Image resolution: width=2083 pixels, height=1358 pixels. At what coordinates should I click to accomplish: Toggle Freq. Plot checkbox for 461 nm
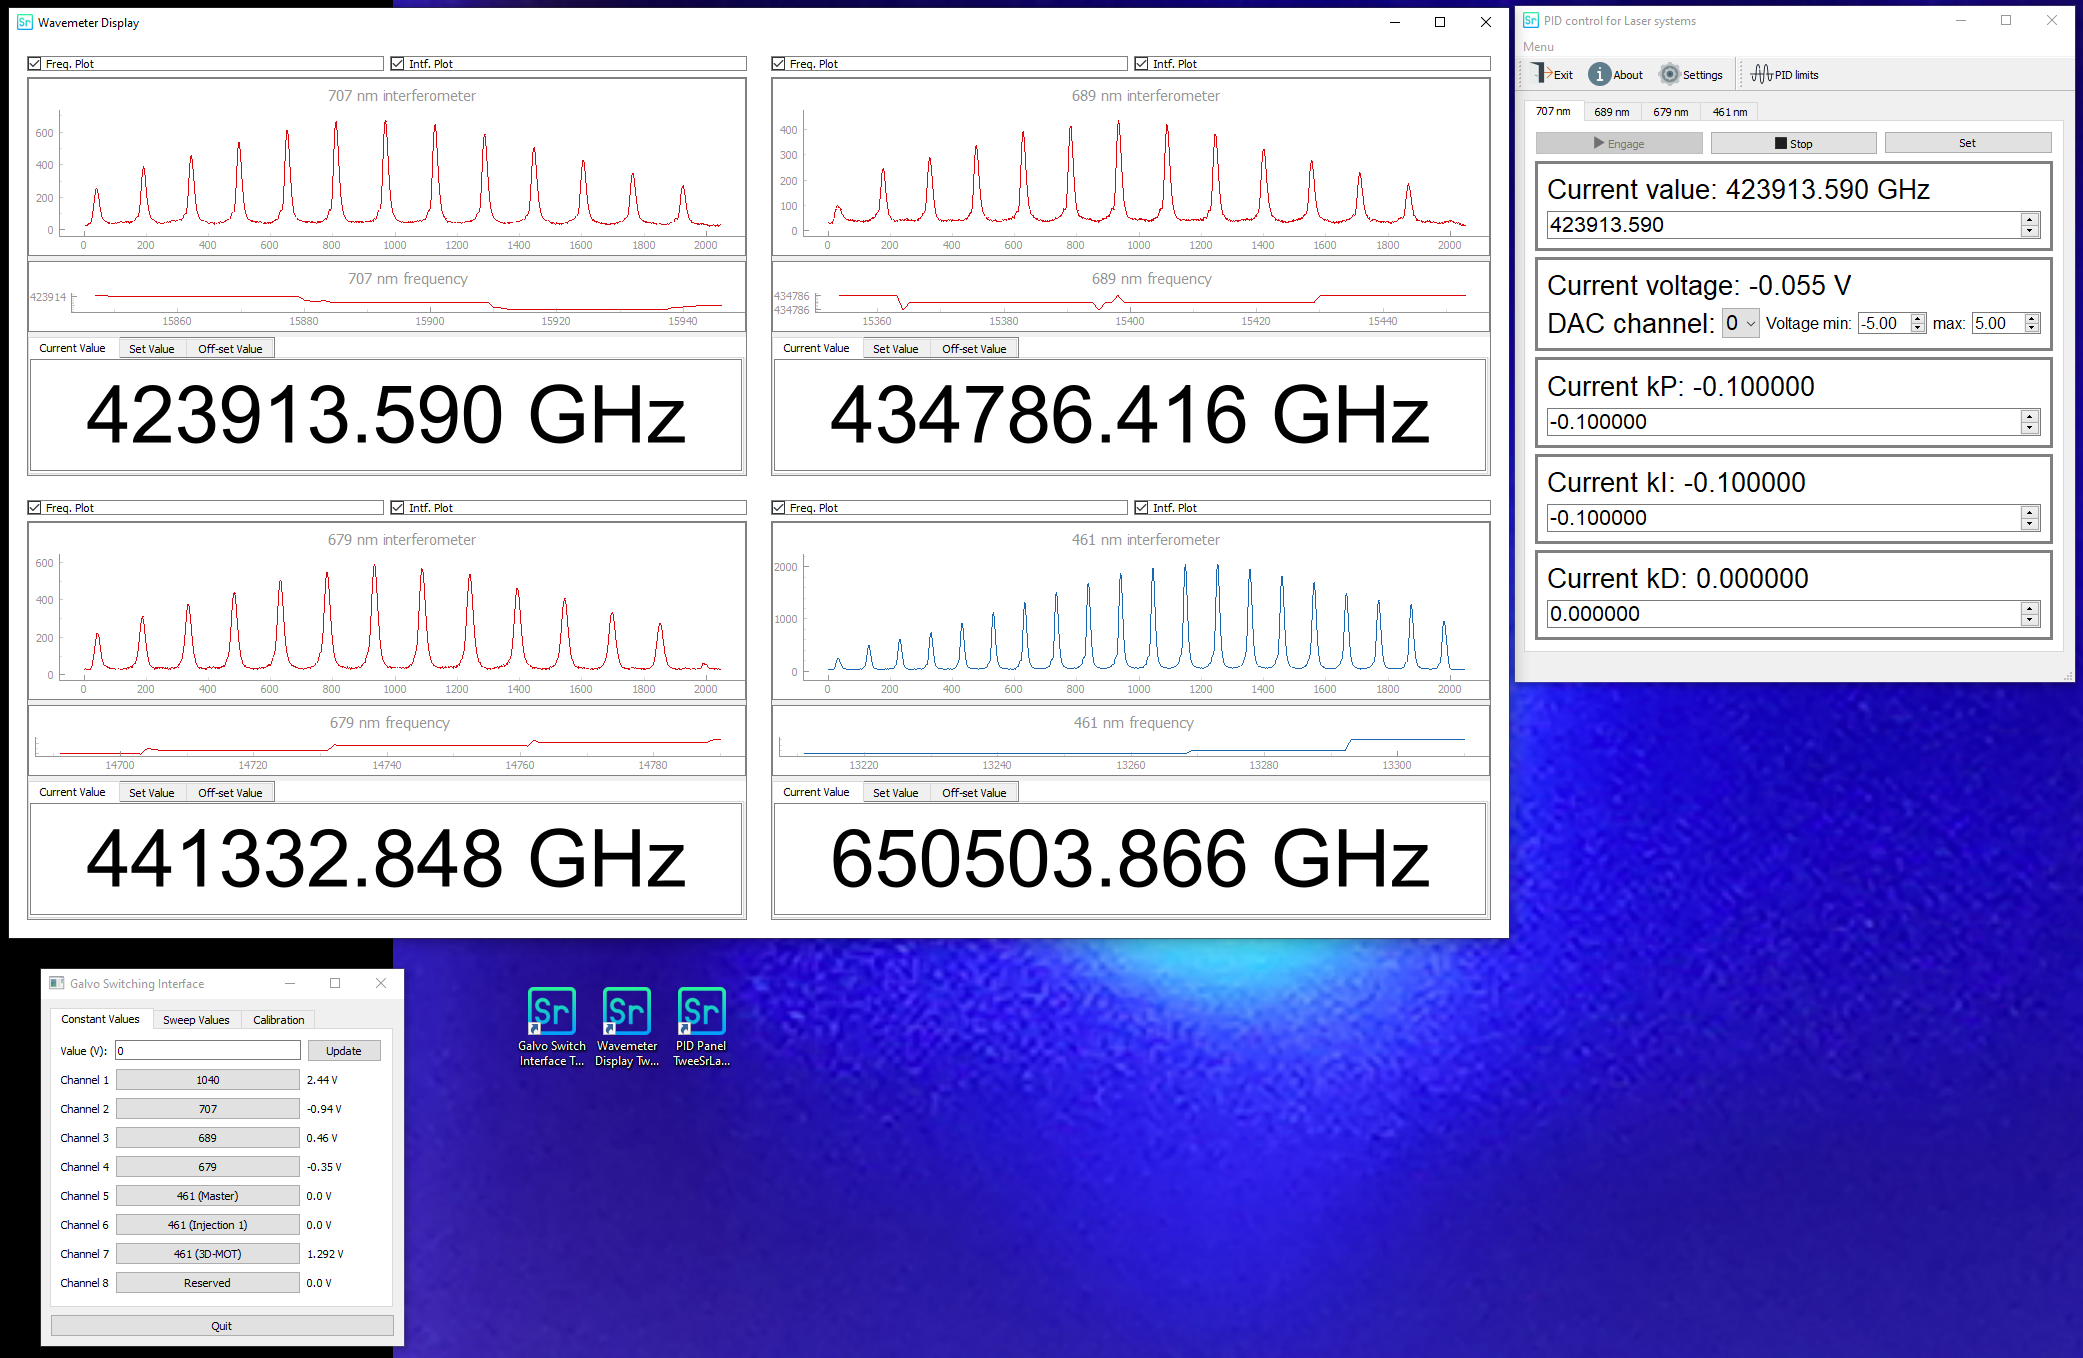point(779,507)
